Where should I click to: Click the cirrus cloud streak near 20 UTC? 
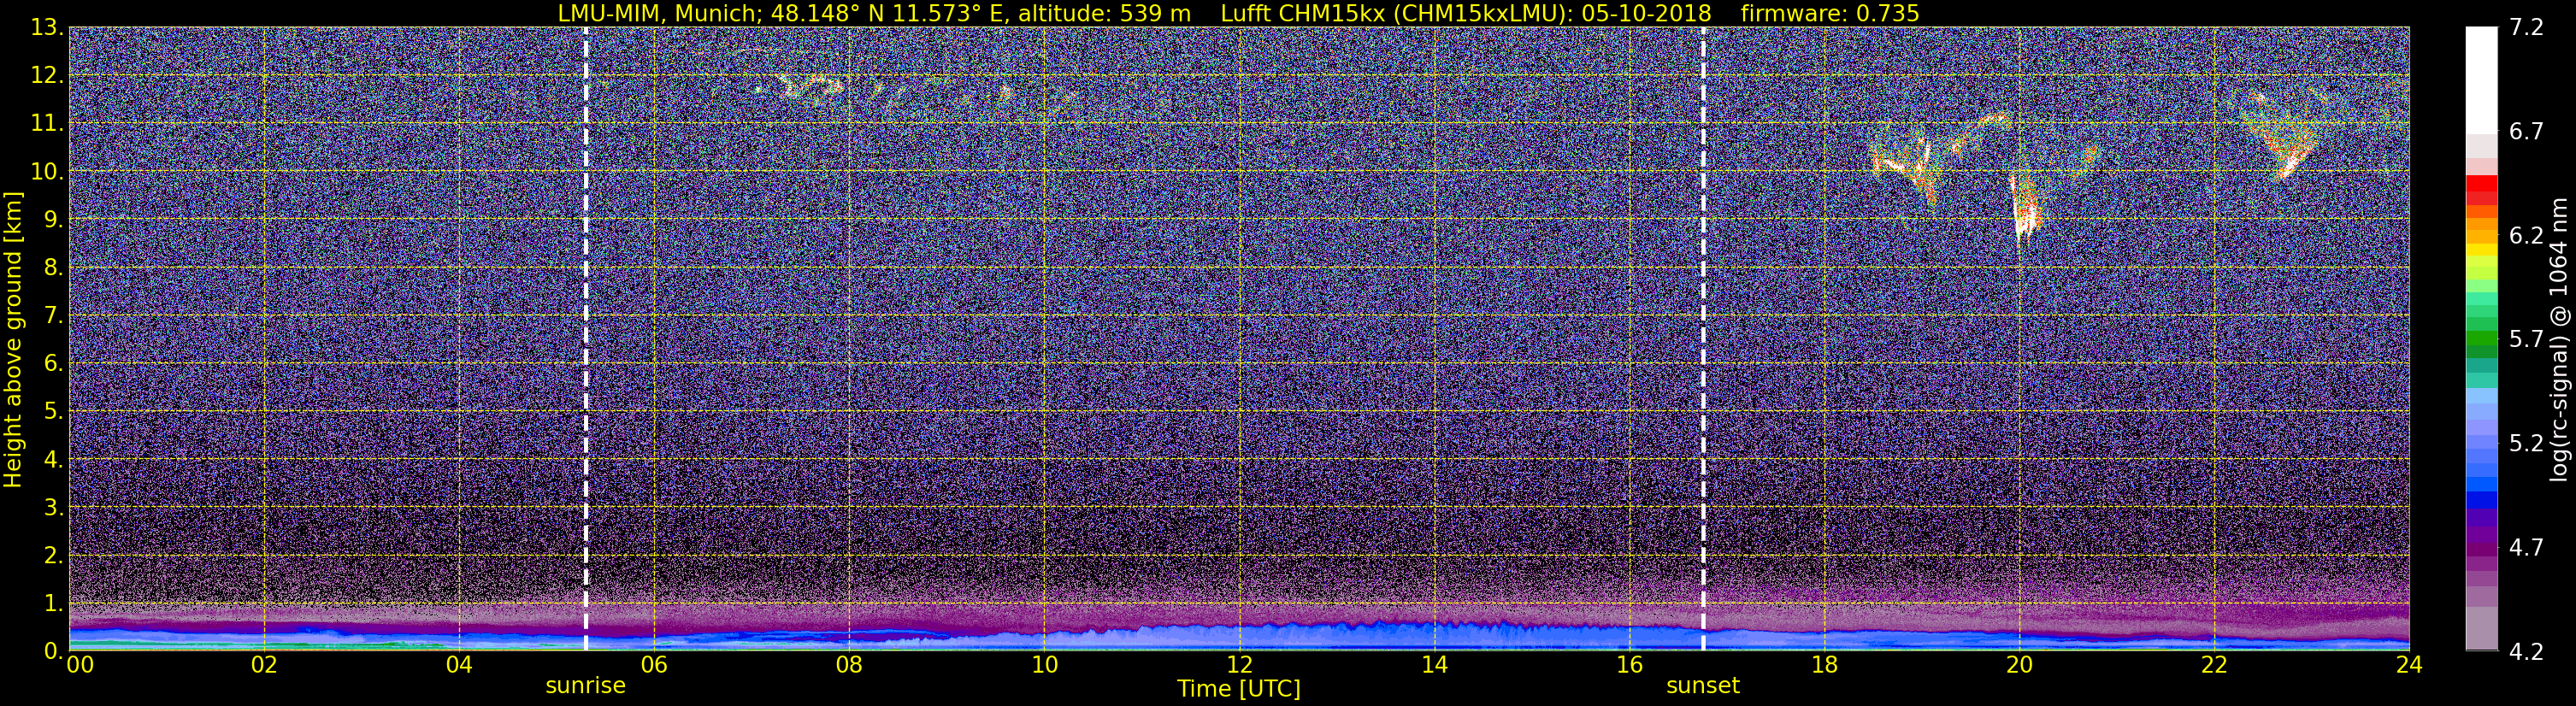[x=2025, y=208]
